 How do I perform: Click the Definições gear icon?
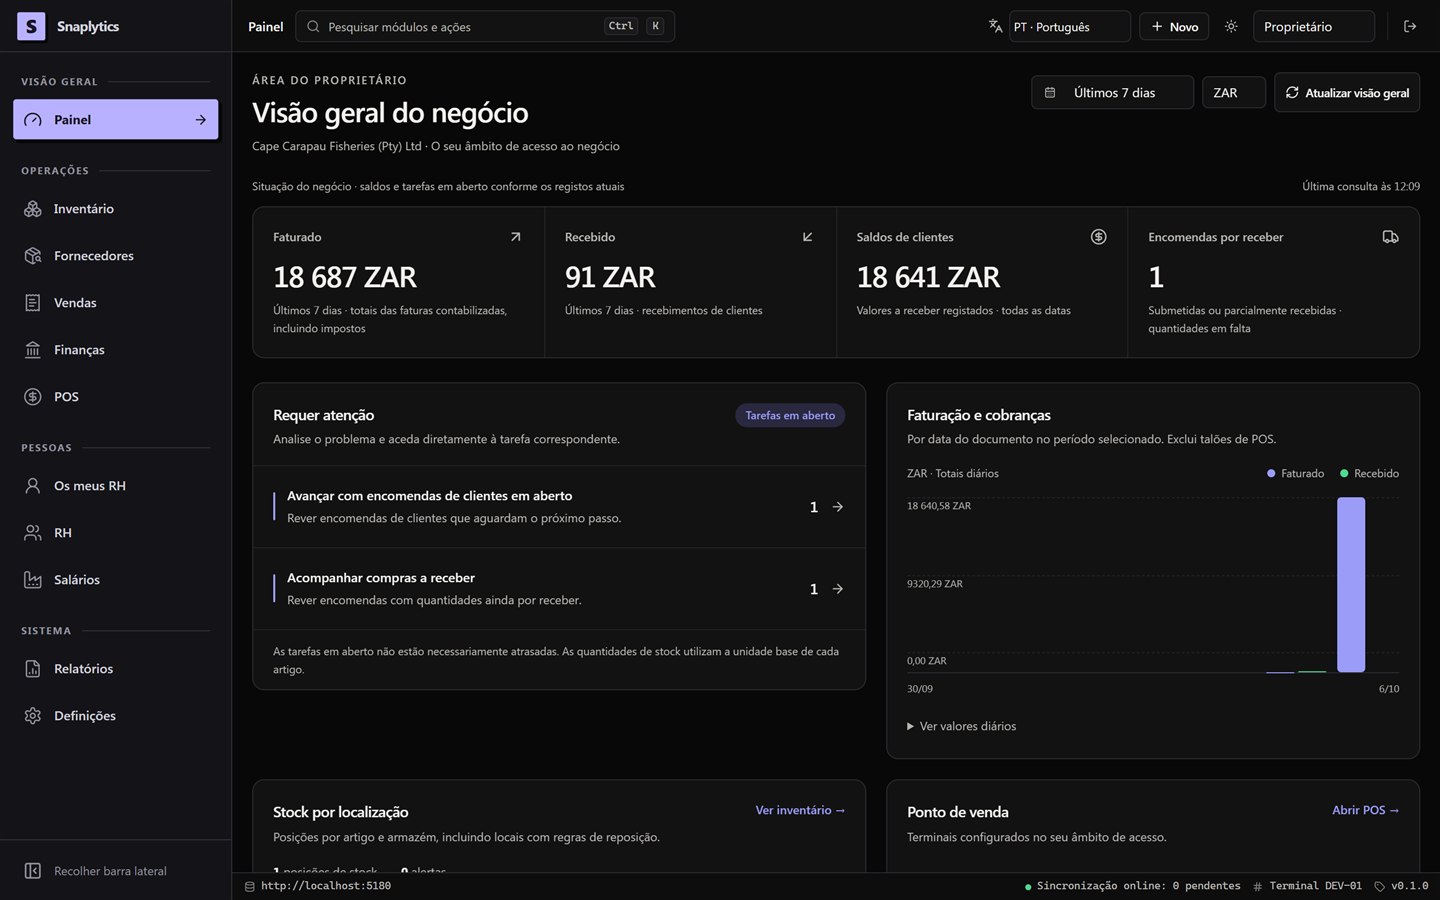33,716
